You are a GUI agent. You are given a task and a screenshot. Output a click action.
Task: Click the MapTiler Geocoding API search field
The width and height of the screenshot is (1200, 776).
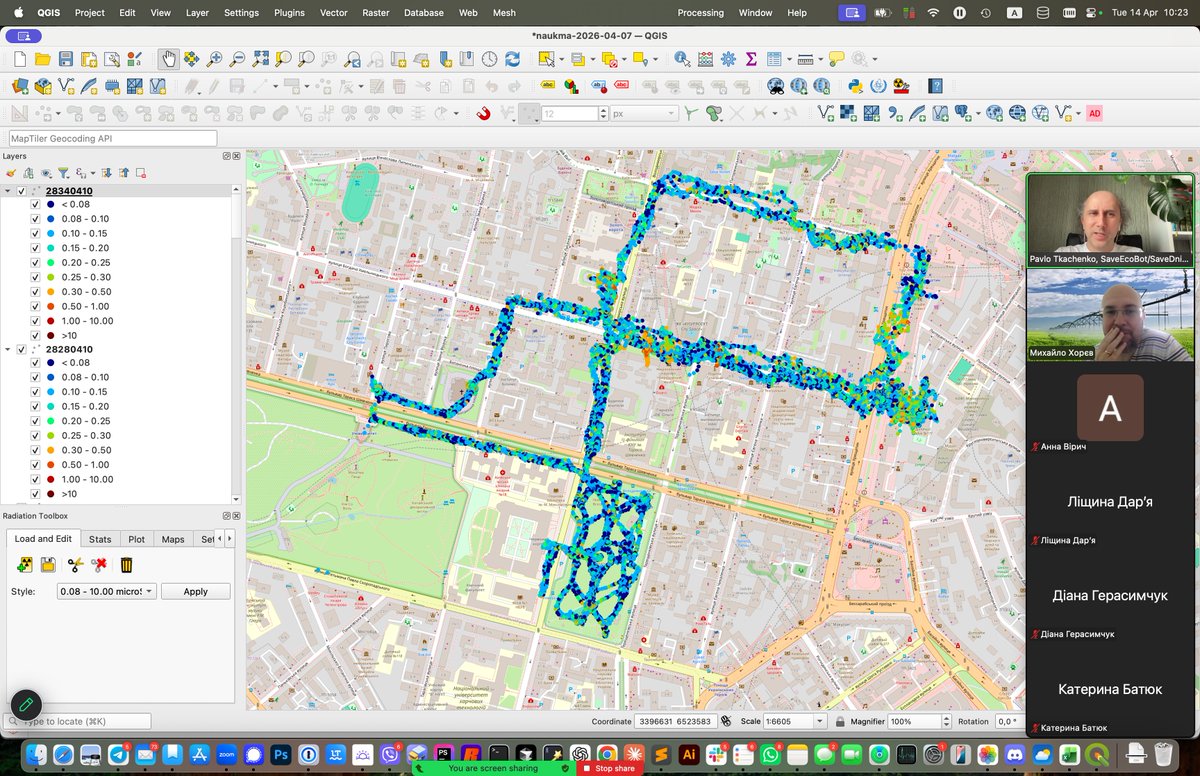[111, 139]
